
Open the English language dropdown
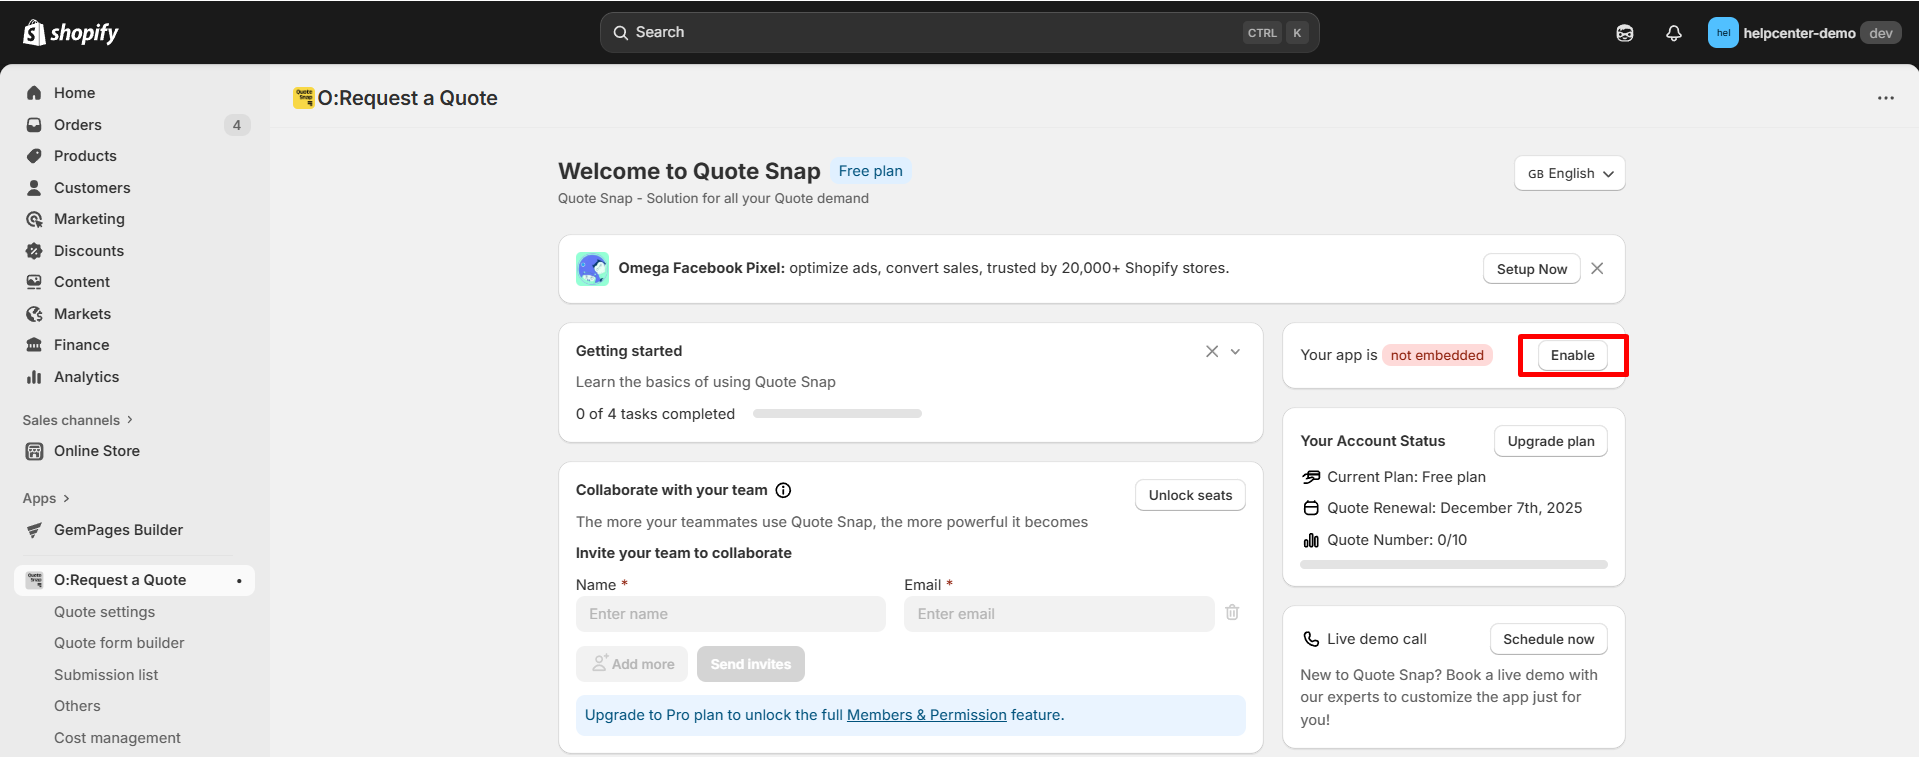1569,173
